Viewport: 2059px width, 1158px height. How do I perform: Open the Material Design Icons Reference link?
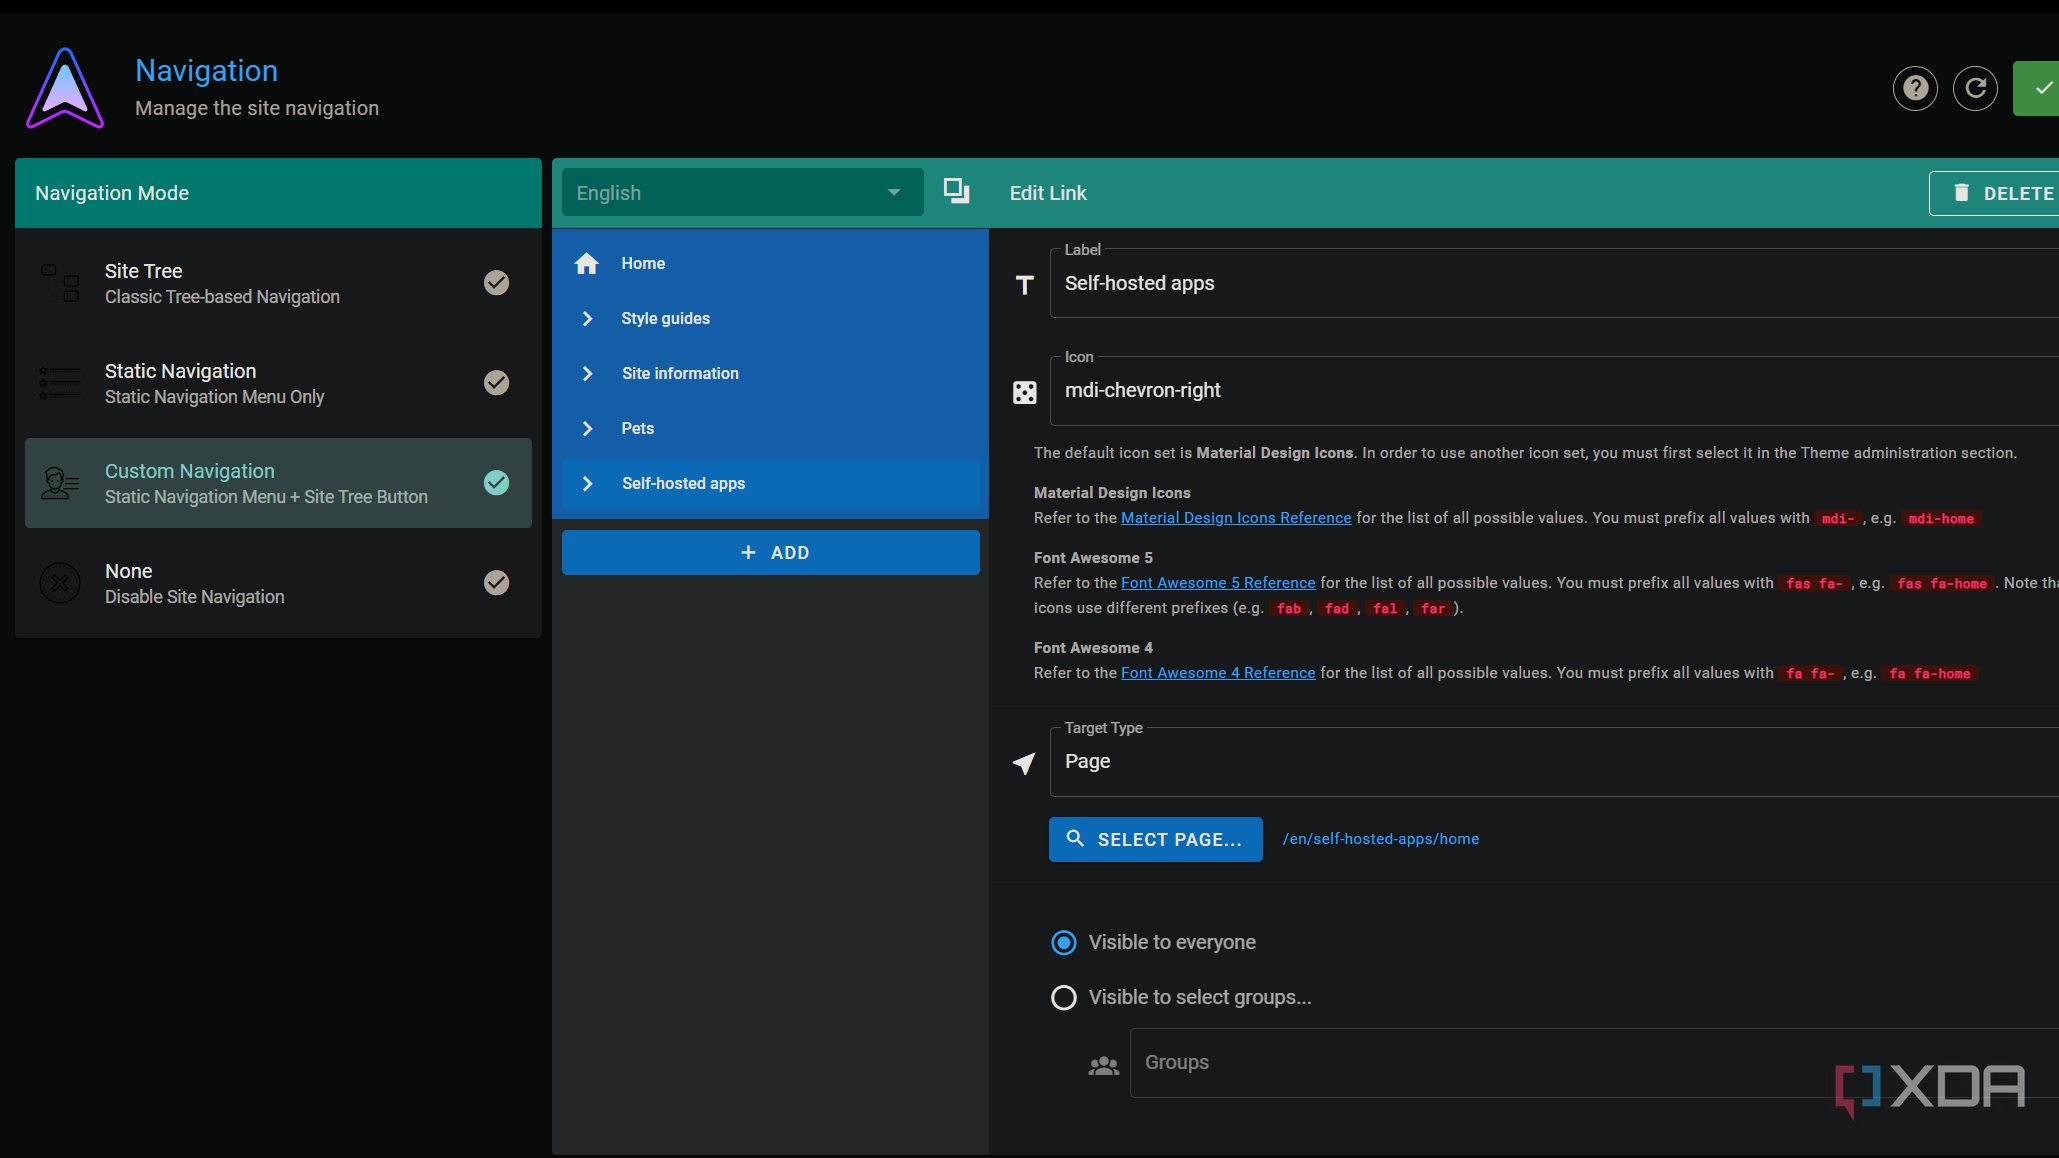(x=1235, y=518)
